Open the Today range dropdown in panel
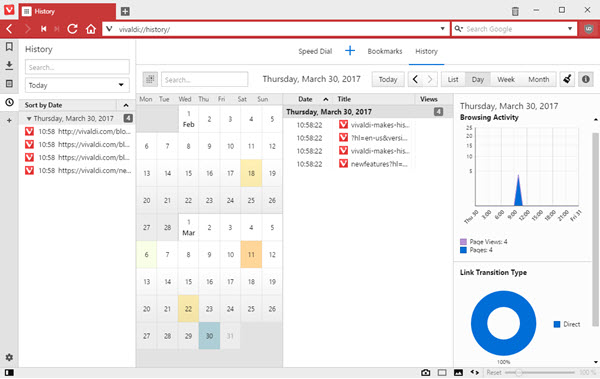 (77, 85)
